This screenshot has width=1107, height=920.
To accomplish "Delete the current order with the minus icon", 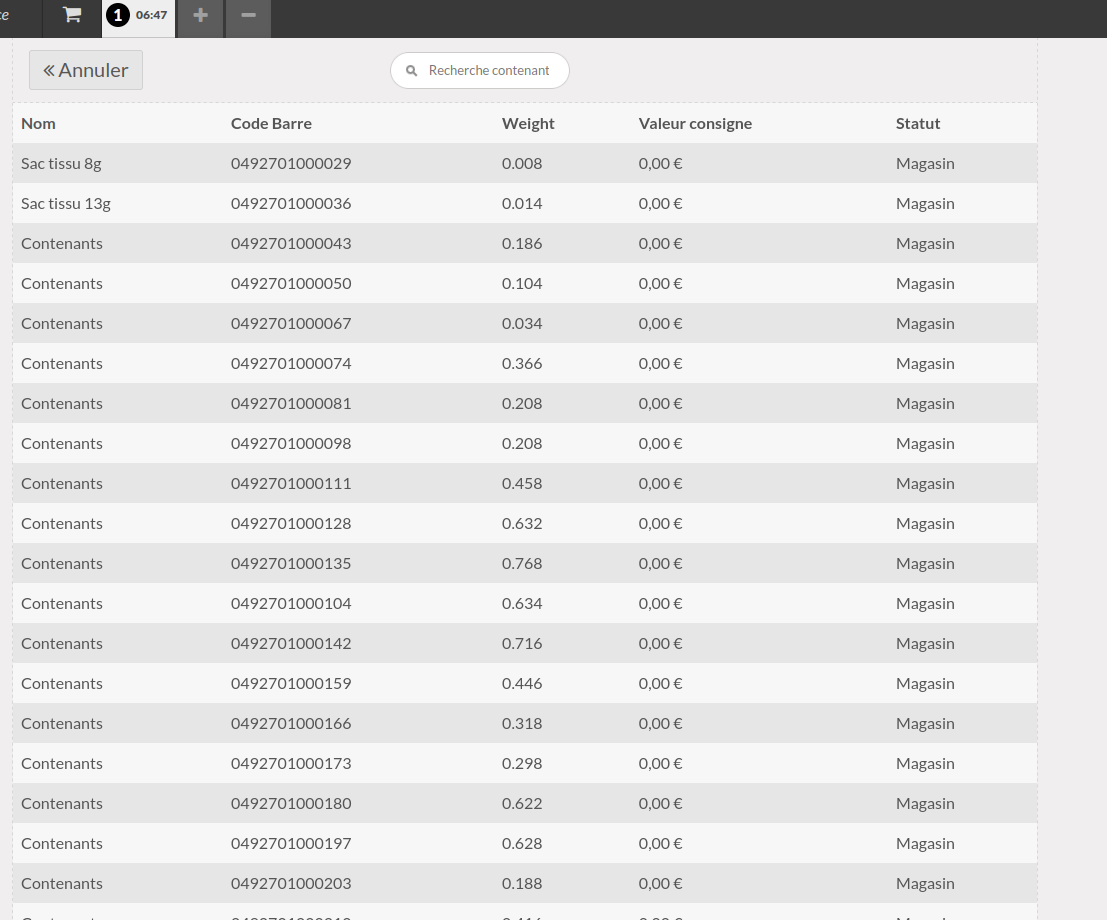I will click(x=248, y=16).
